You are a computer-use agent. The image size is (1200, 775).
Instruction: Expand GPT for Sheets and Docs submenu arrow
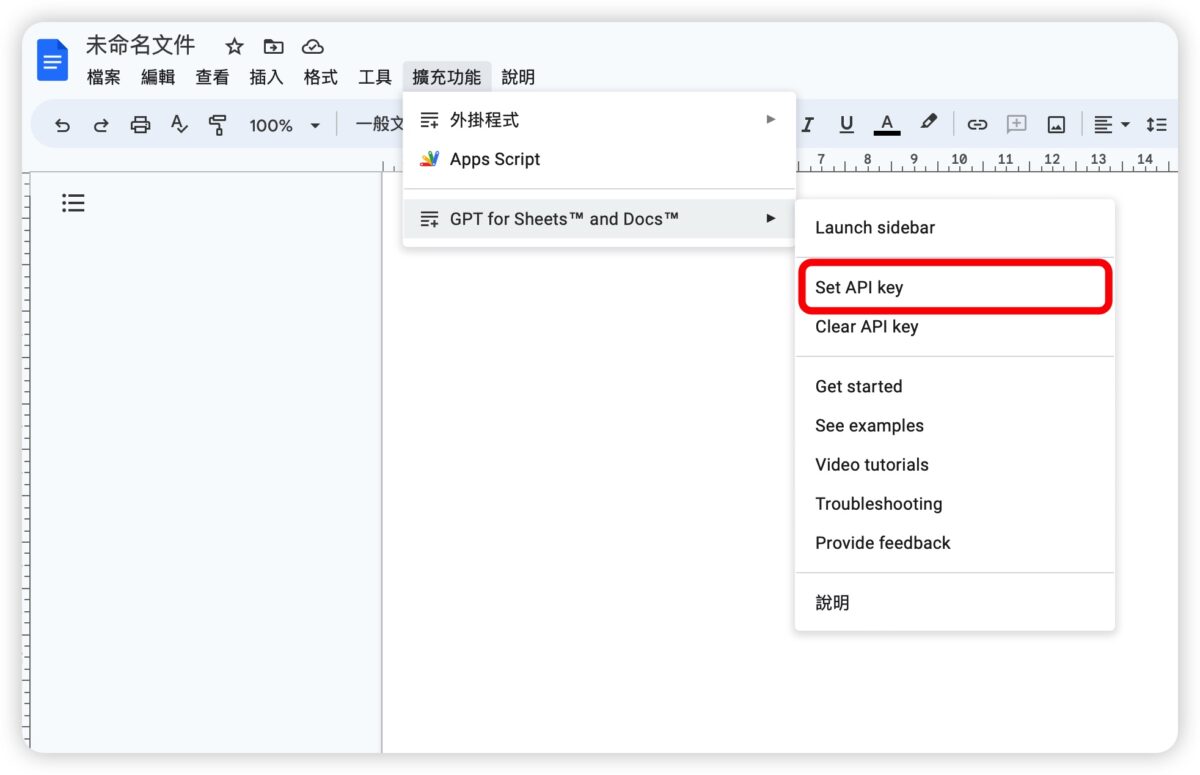(770, 218)
